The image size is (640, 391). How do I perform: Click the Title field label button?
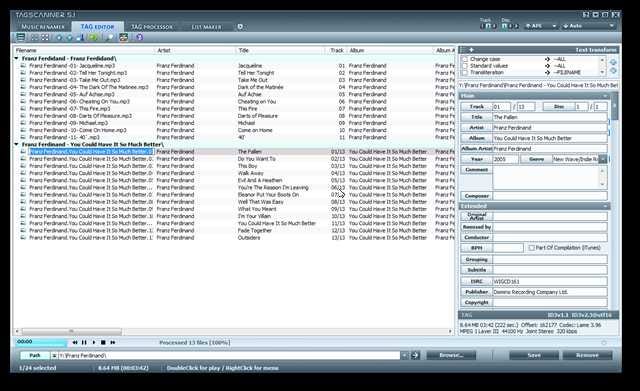(x=476, y=117)
